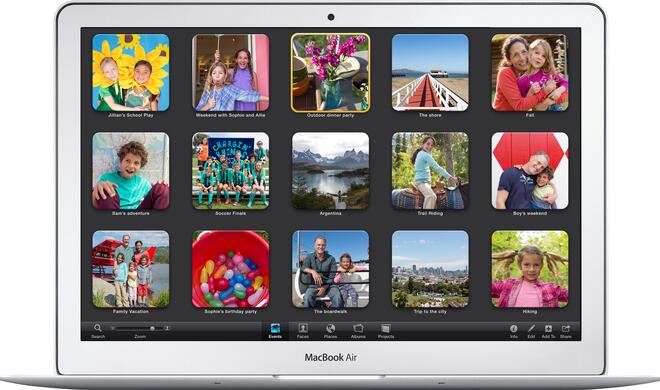
Task: Click the Add To icon
Action: (548, 329)
